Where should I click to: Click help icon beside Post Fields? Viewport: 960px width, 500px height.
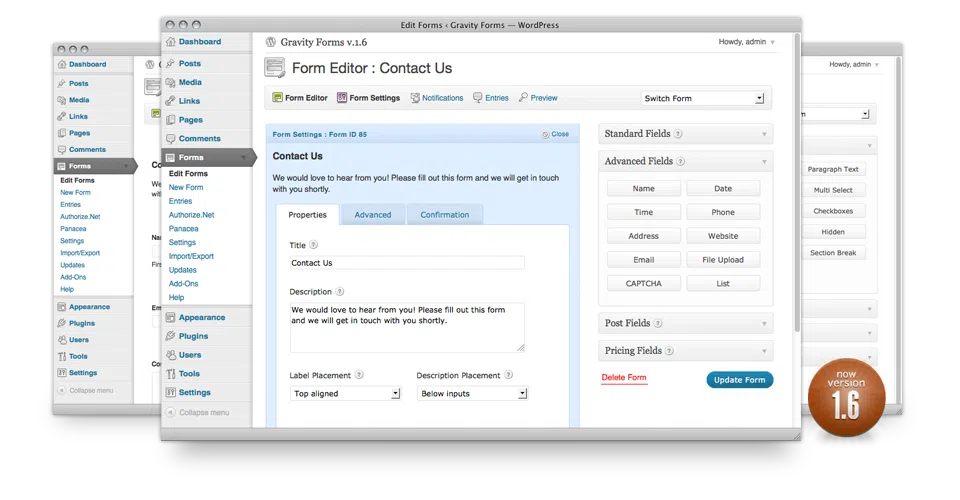658,323
